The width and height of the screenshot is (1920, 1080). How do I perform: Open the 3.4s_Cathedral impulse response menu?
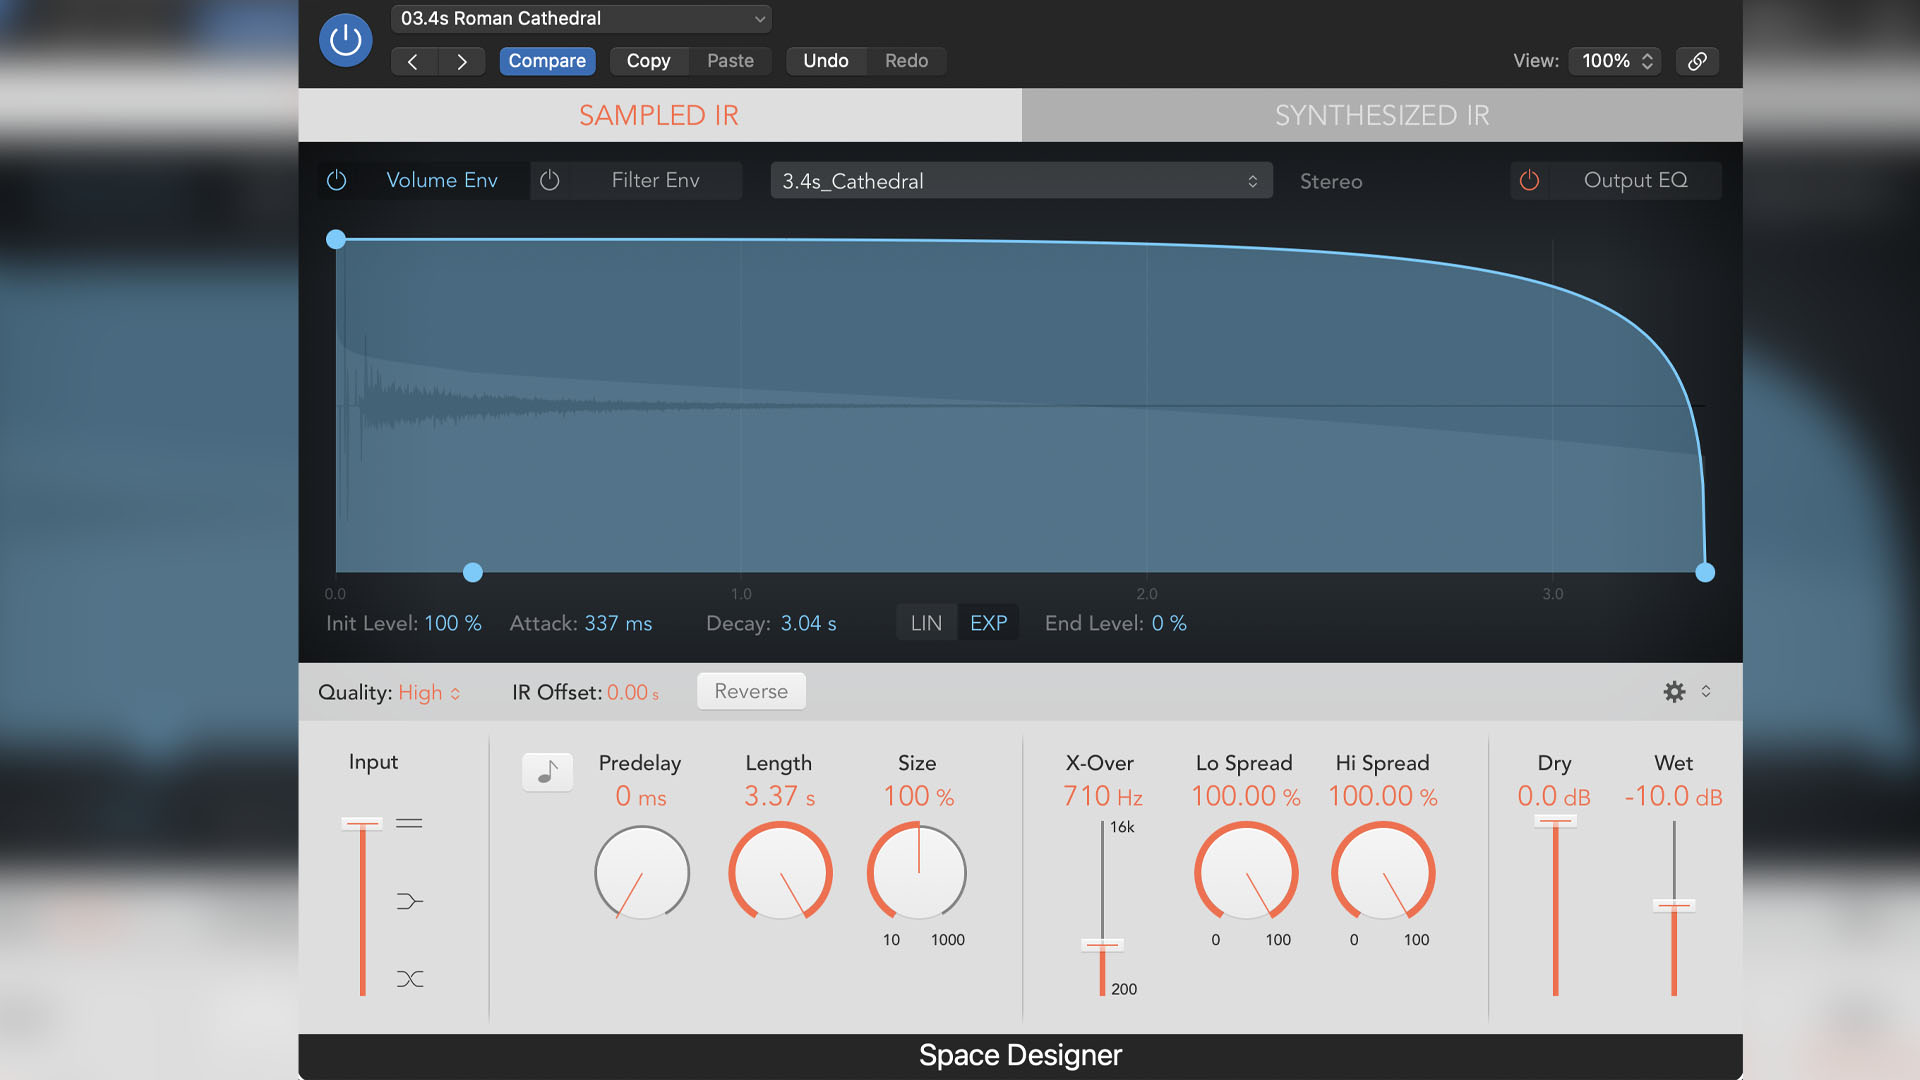[x=1020, y=181]
